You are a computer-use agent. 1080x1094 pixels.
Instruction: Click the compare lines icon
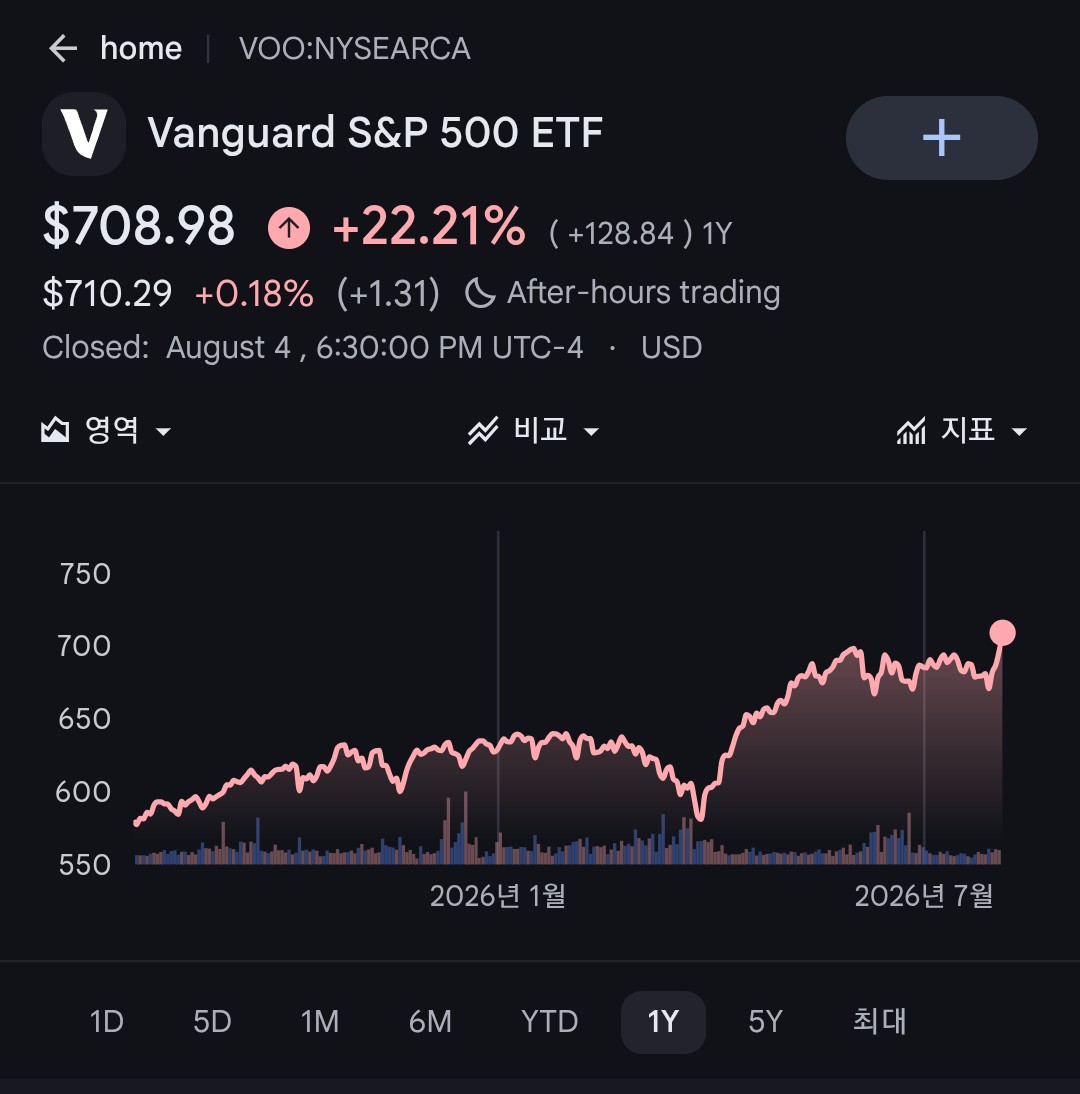483,430
